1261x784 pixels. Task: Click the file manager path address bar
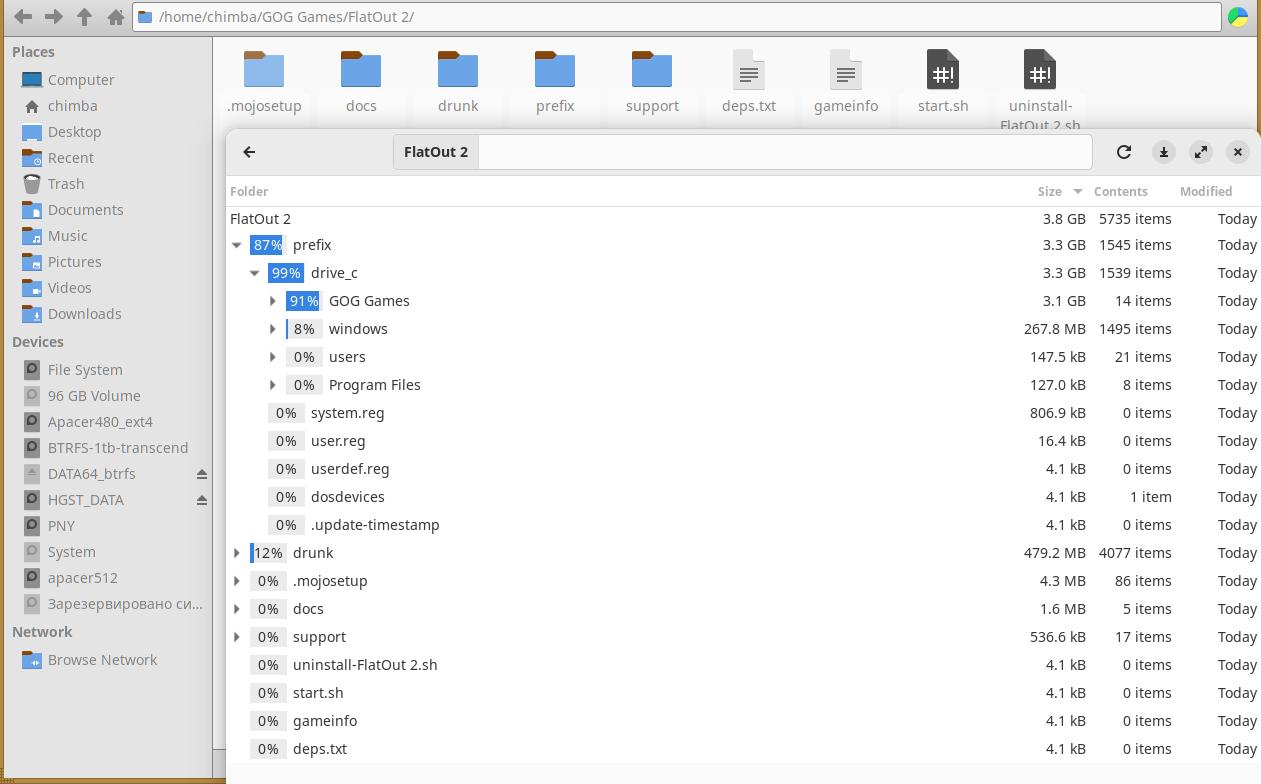677,17
